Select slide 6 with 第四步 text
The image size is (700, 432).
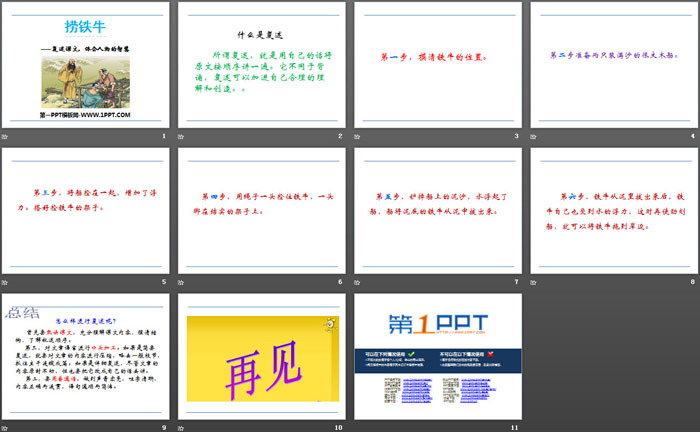click(262, 211)
